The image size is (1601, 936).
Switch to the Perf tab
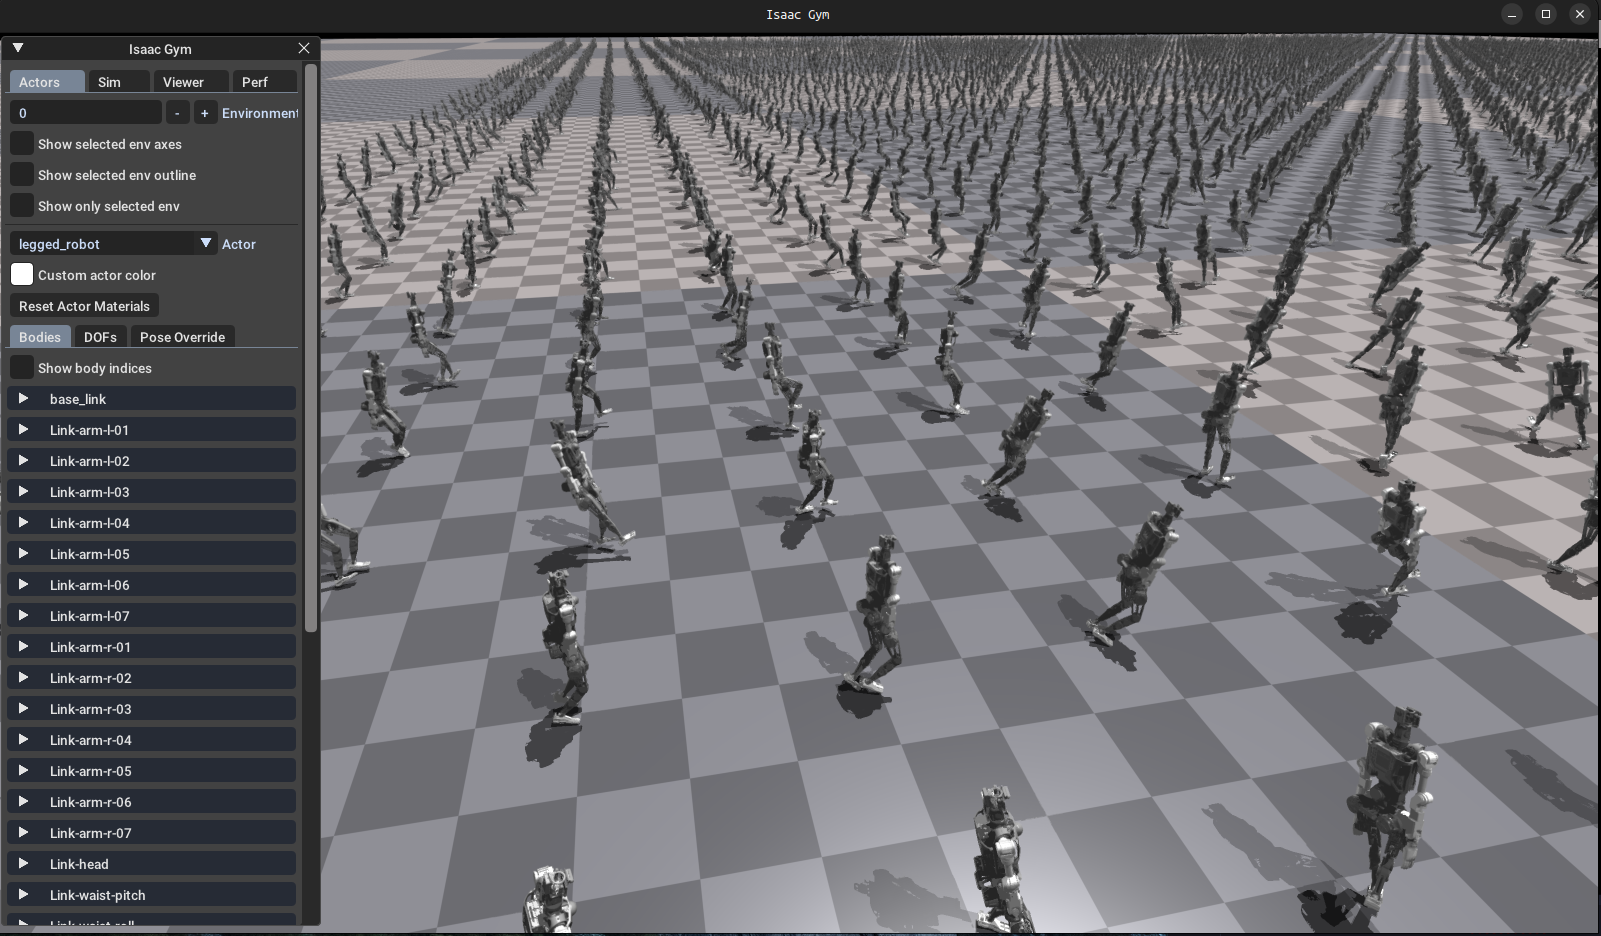[265, 82]
